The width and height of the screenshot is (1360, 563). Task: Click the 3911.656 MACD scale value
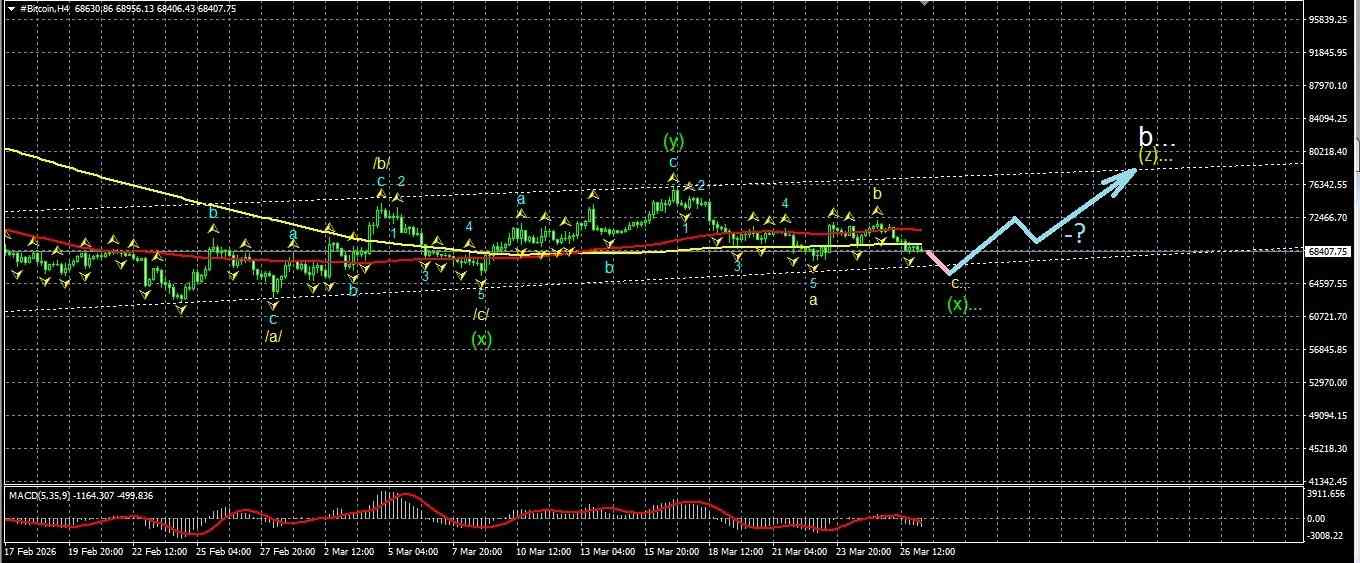coord(1327,494)
